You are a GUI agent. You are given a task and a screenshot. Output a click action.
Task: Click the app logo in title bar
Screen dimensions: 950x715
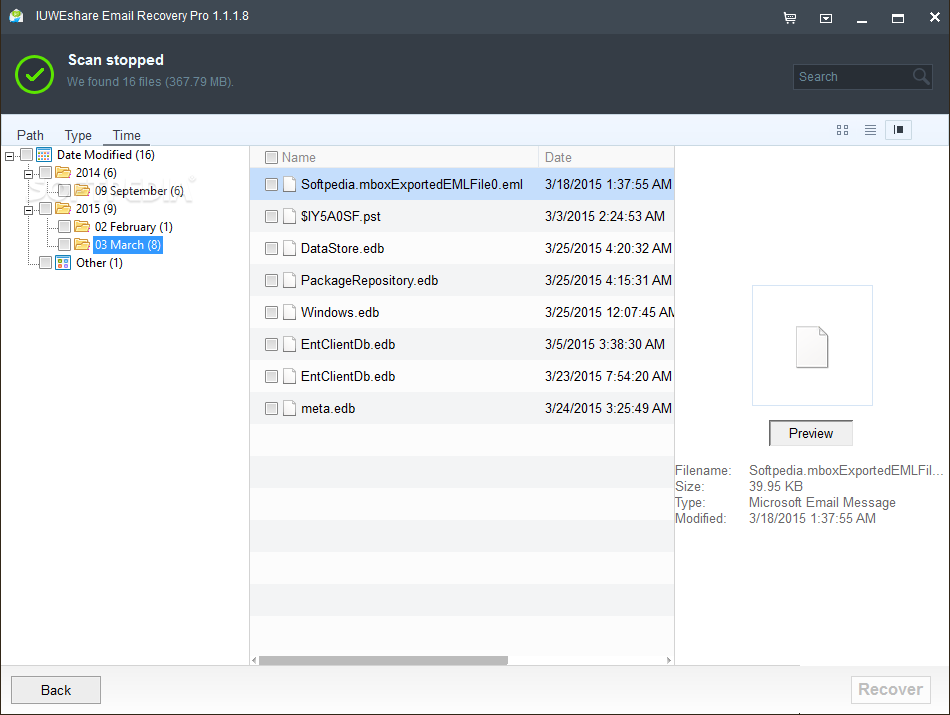(x=16, y=16)
